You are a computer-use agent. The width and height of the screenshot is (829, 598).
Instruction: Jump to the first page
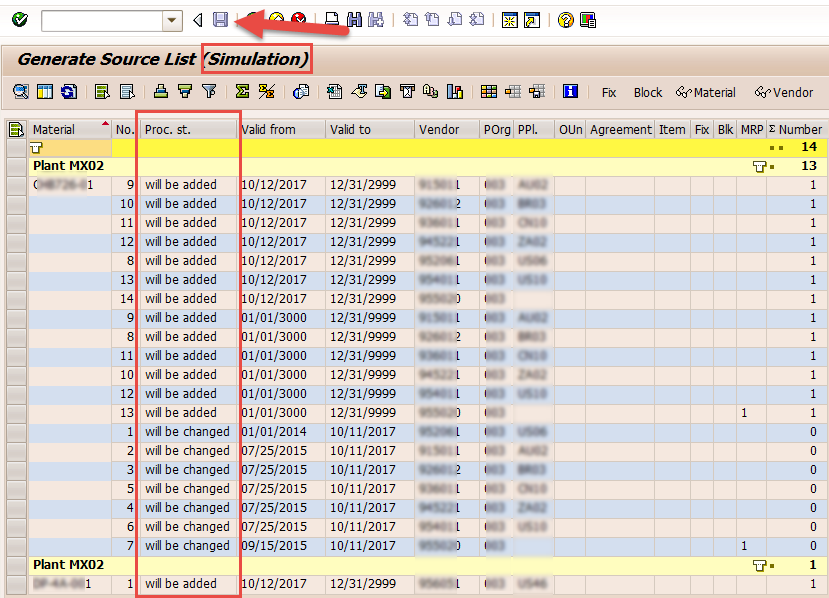(x=410, y=20)
